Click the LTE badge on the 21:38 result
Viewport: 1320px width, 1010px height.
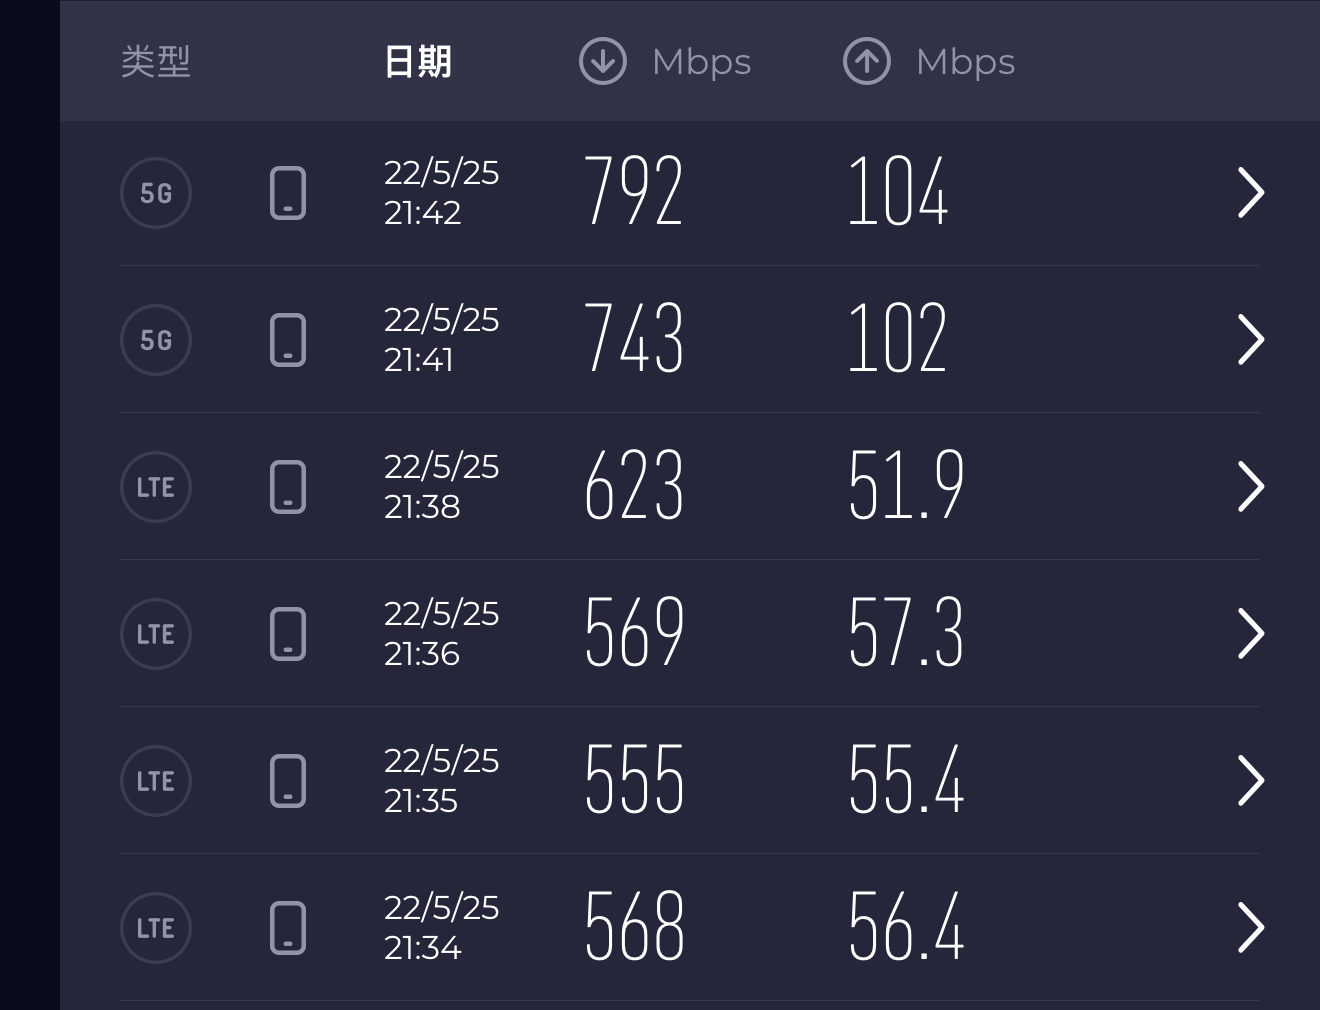(x=156, y=487)
